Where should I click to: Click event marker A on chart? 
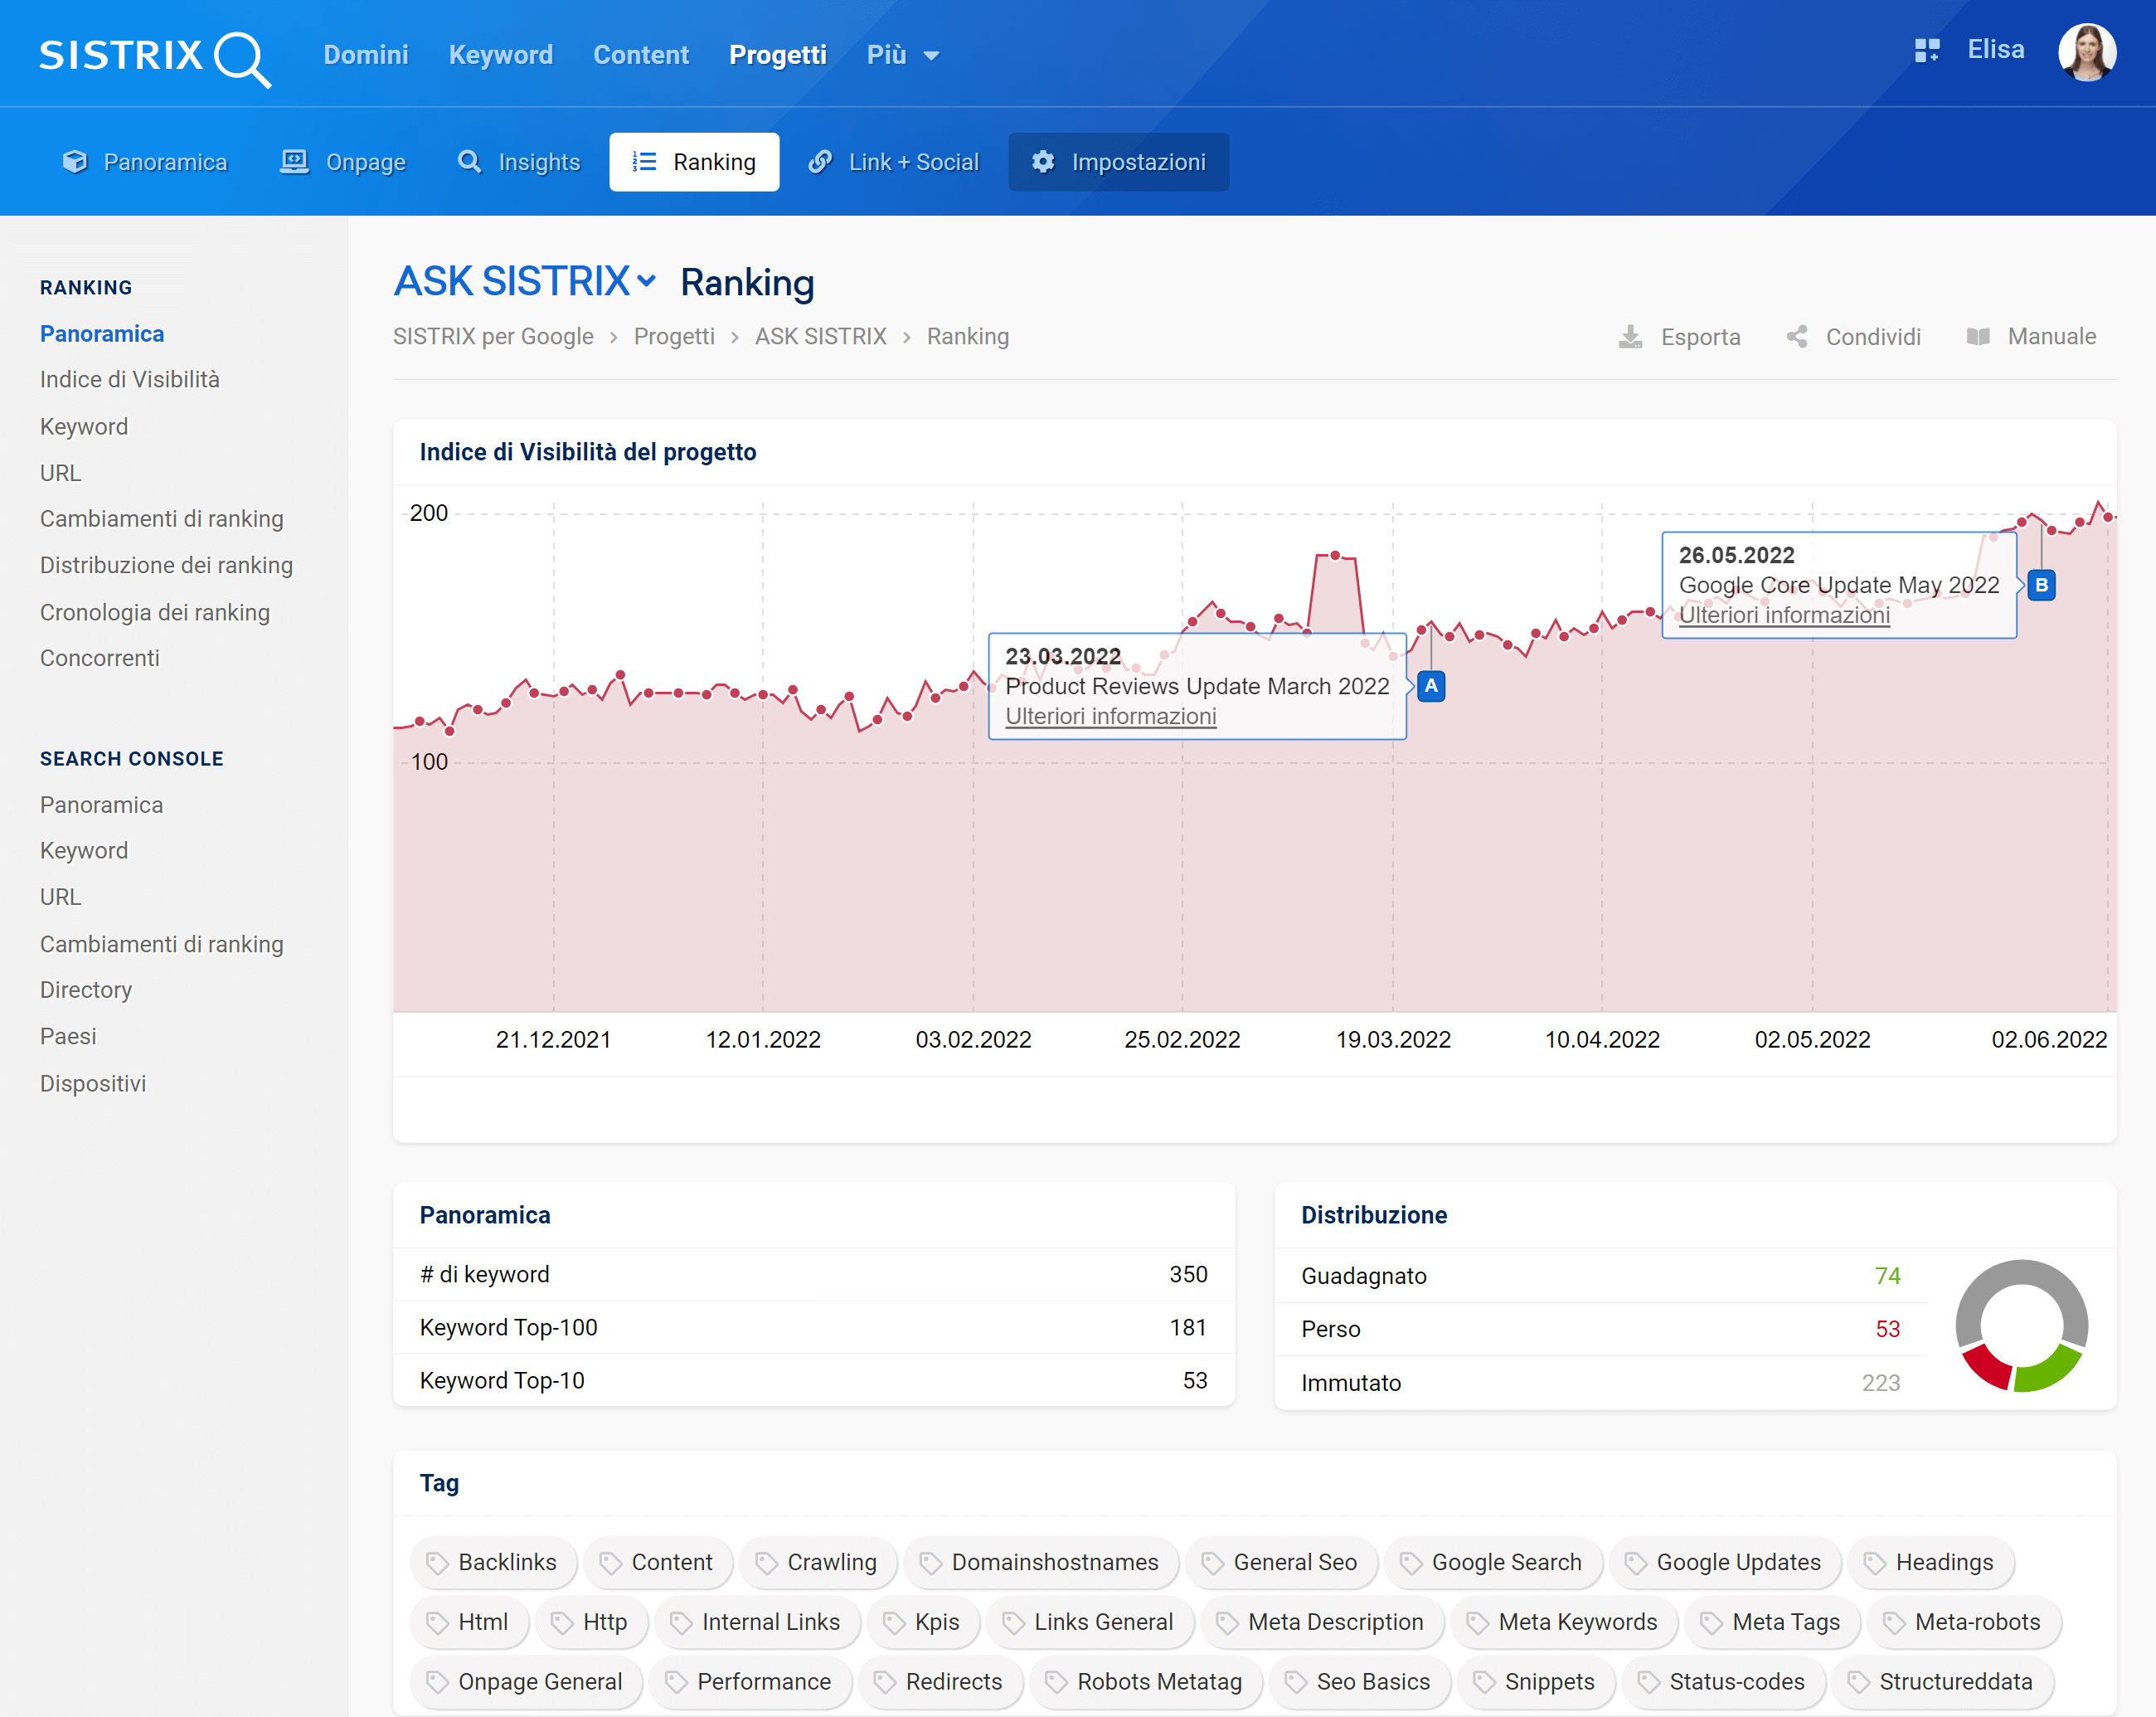click(x=1430, y=686)
